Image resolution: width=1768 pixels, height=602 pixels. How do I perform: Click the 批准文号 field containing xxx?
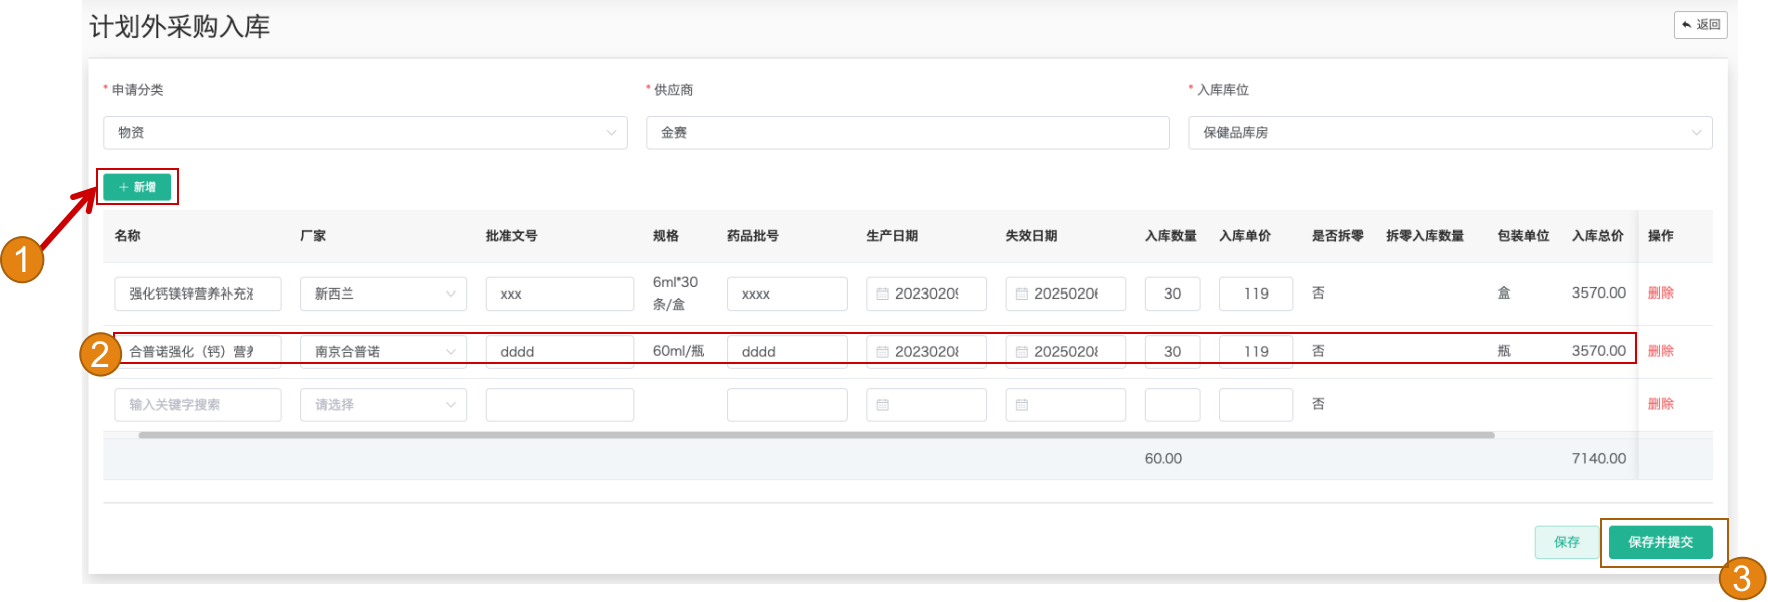[560, 294]
